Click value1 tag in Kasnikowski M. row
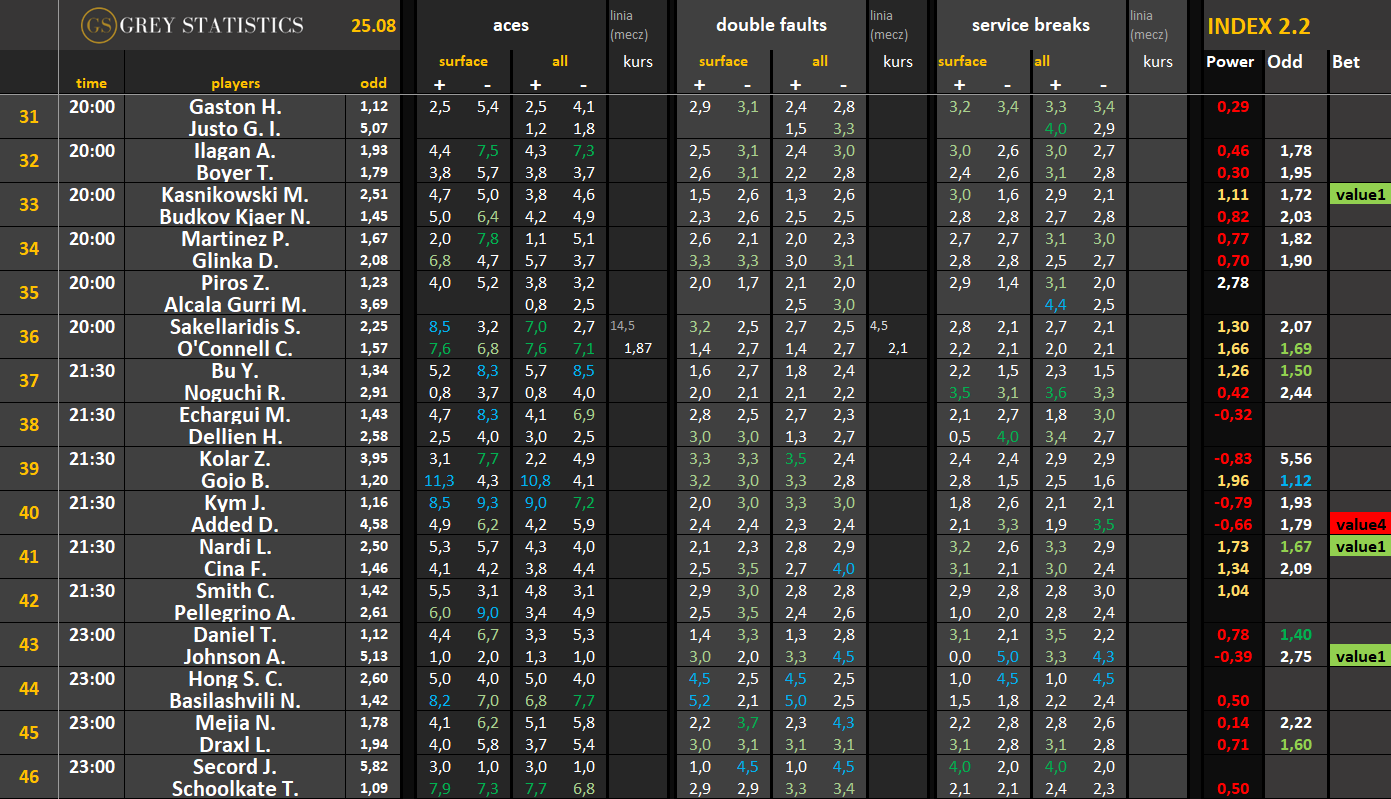 (x=1359, y=195)
